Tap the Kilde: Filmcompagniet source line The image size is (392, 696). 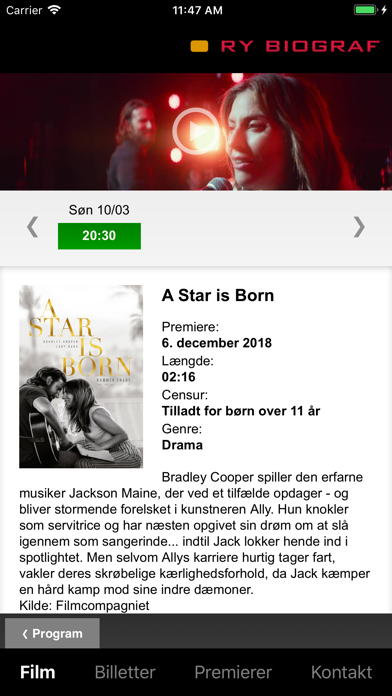pos(84,605)
